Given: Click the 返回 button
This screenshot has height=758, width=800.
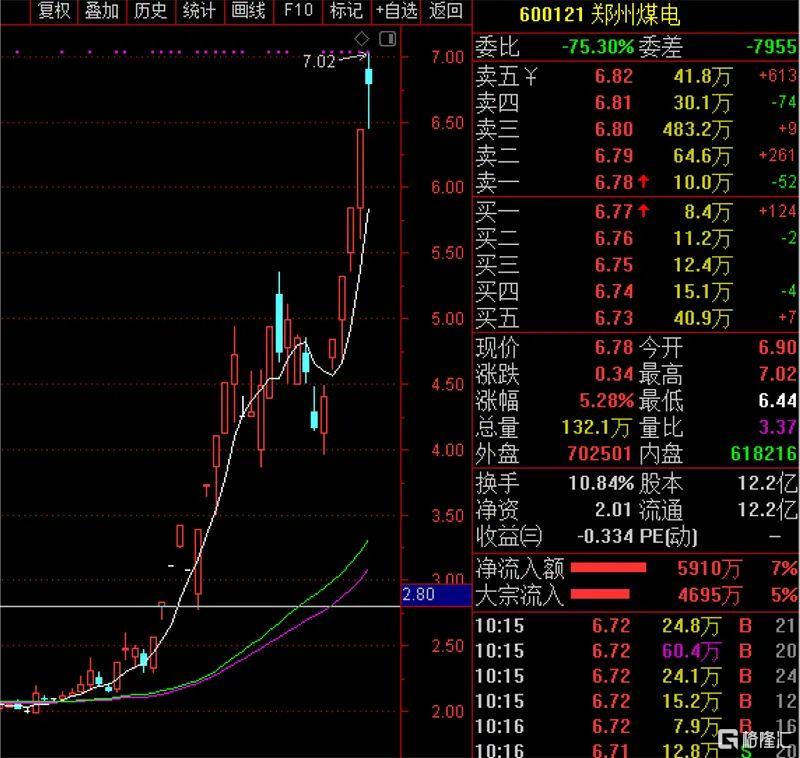Looking at the screenshot, I should (x=446, y=11).
